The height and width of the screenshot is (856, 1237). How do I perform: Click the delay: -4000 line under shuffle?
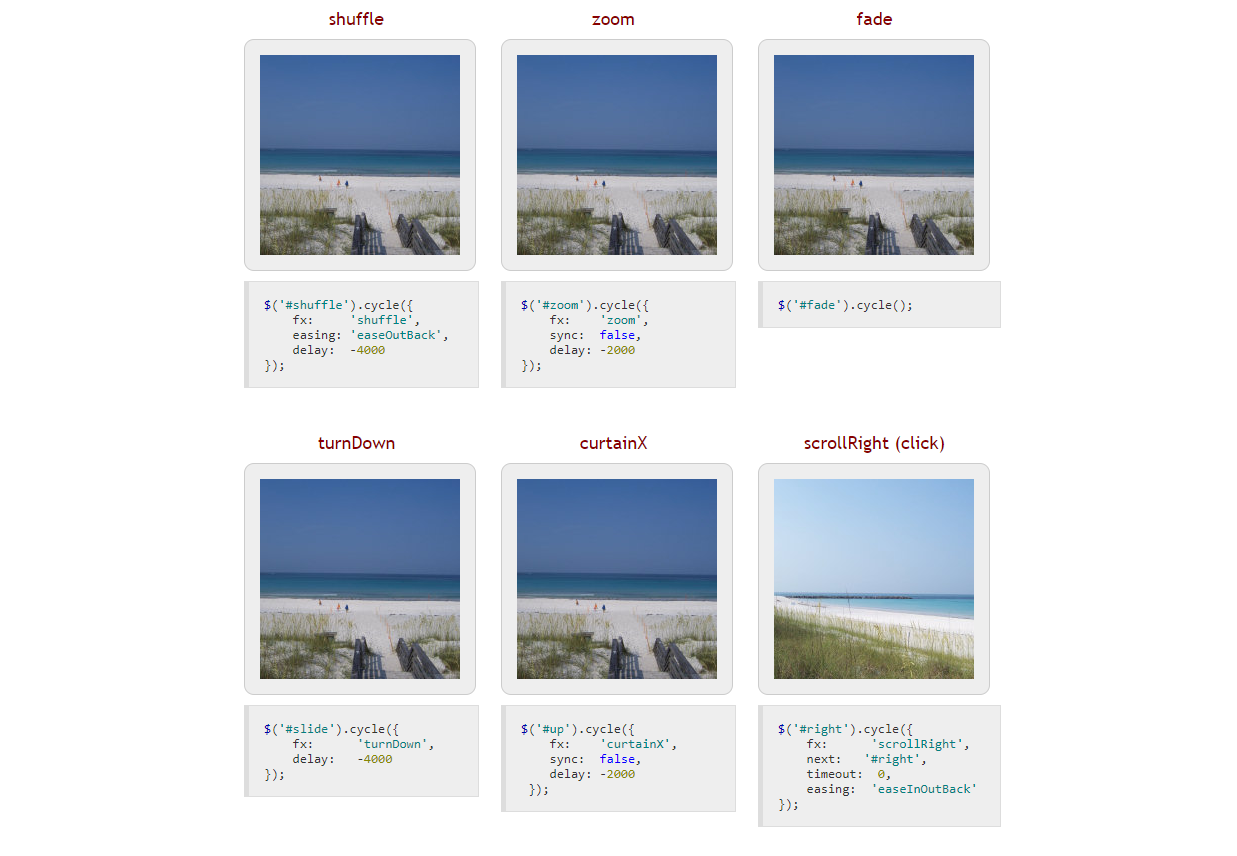click(339, 350)
